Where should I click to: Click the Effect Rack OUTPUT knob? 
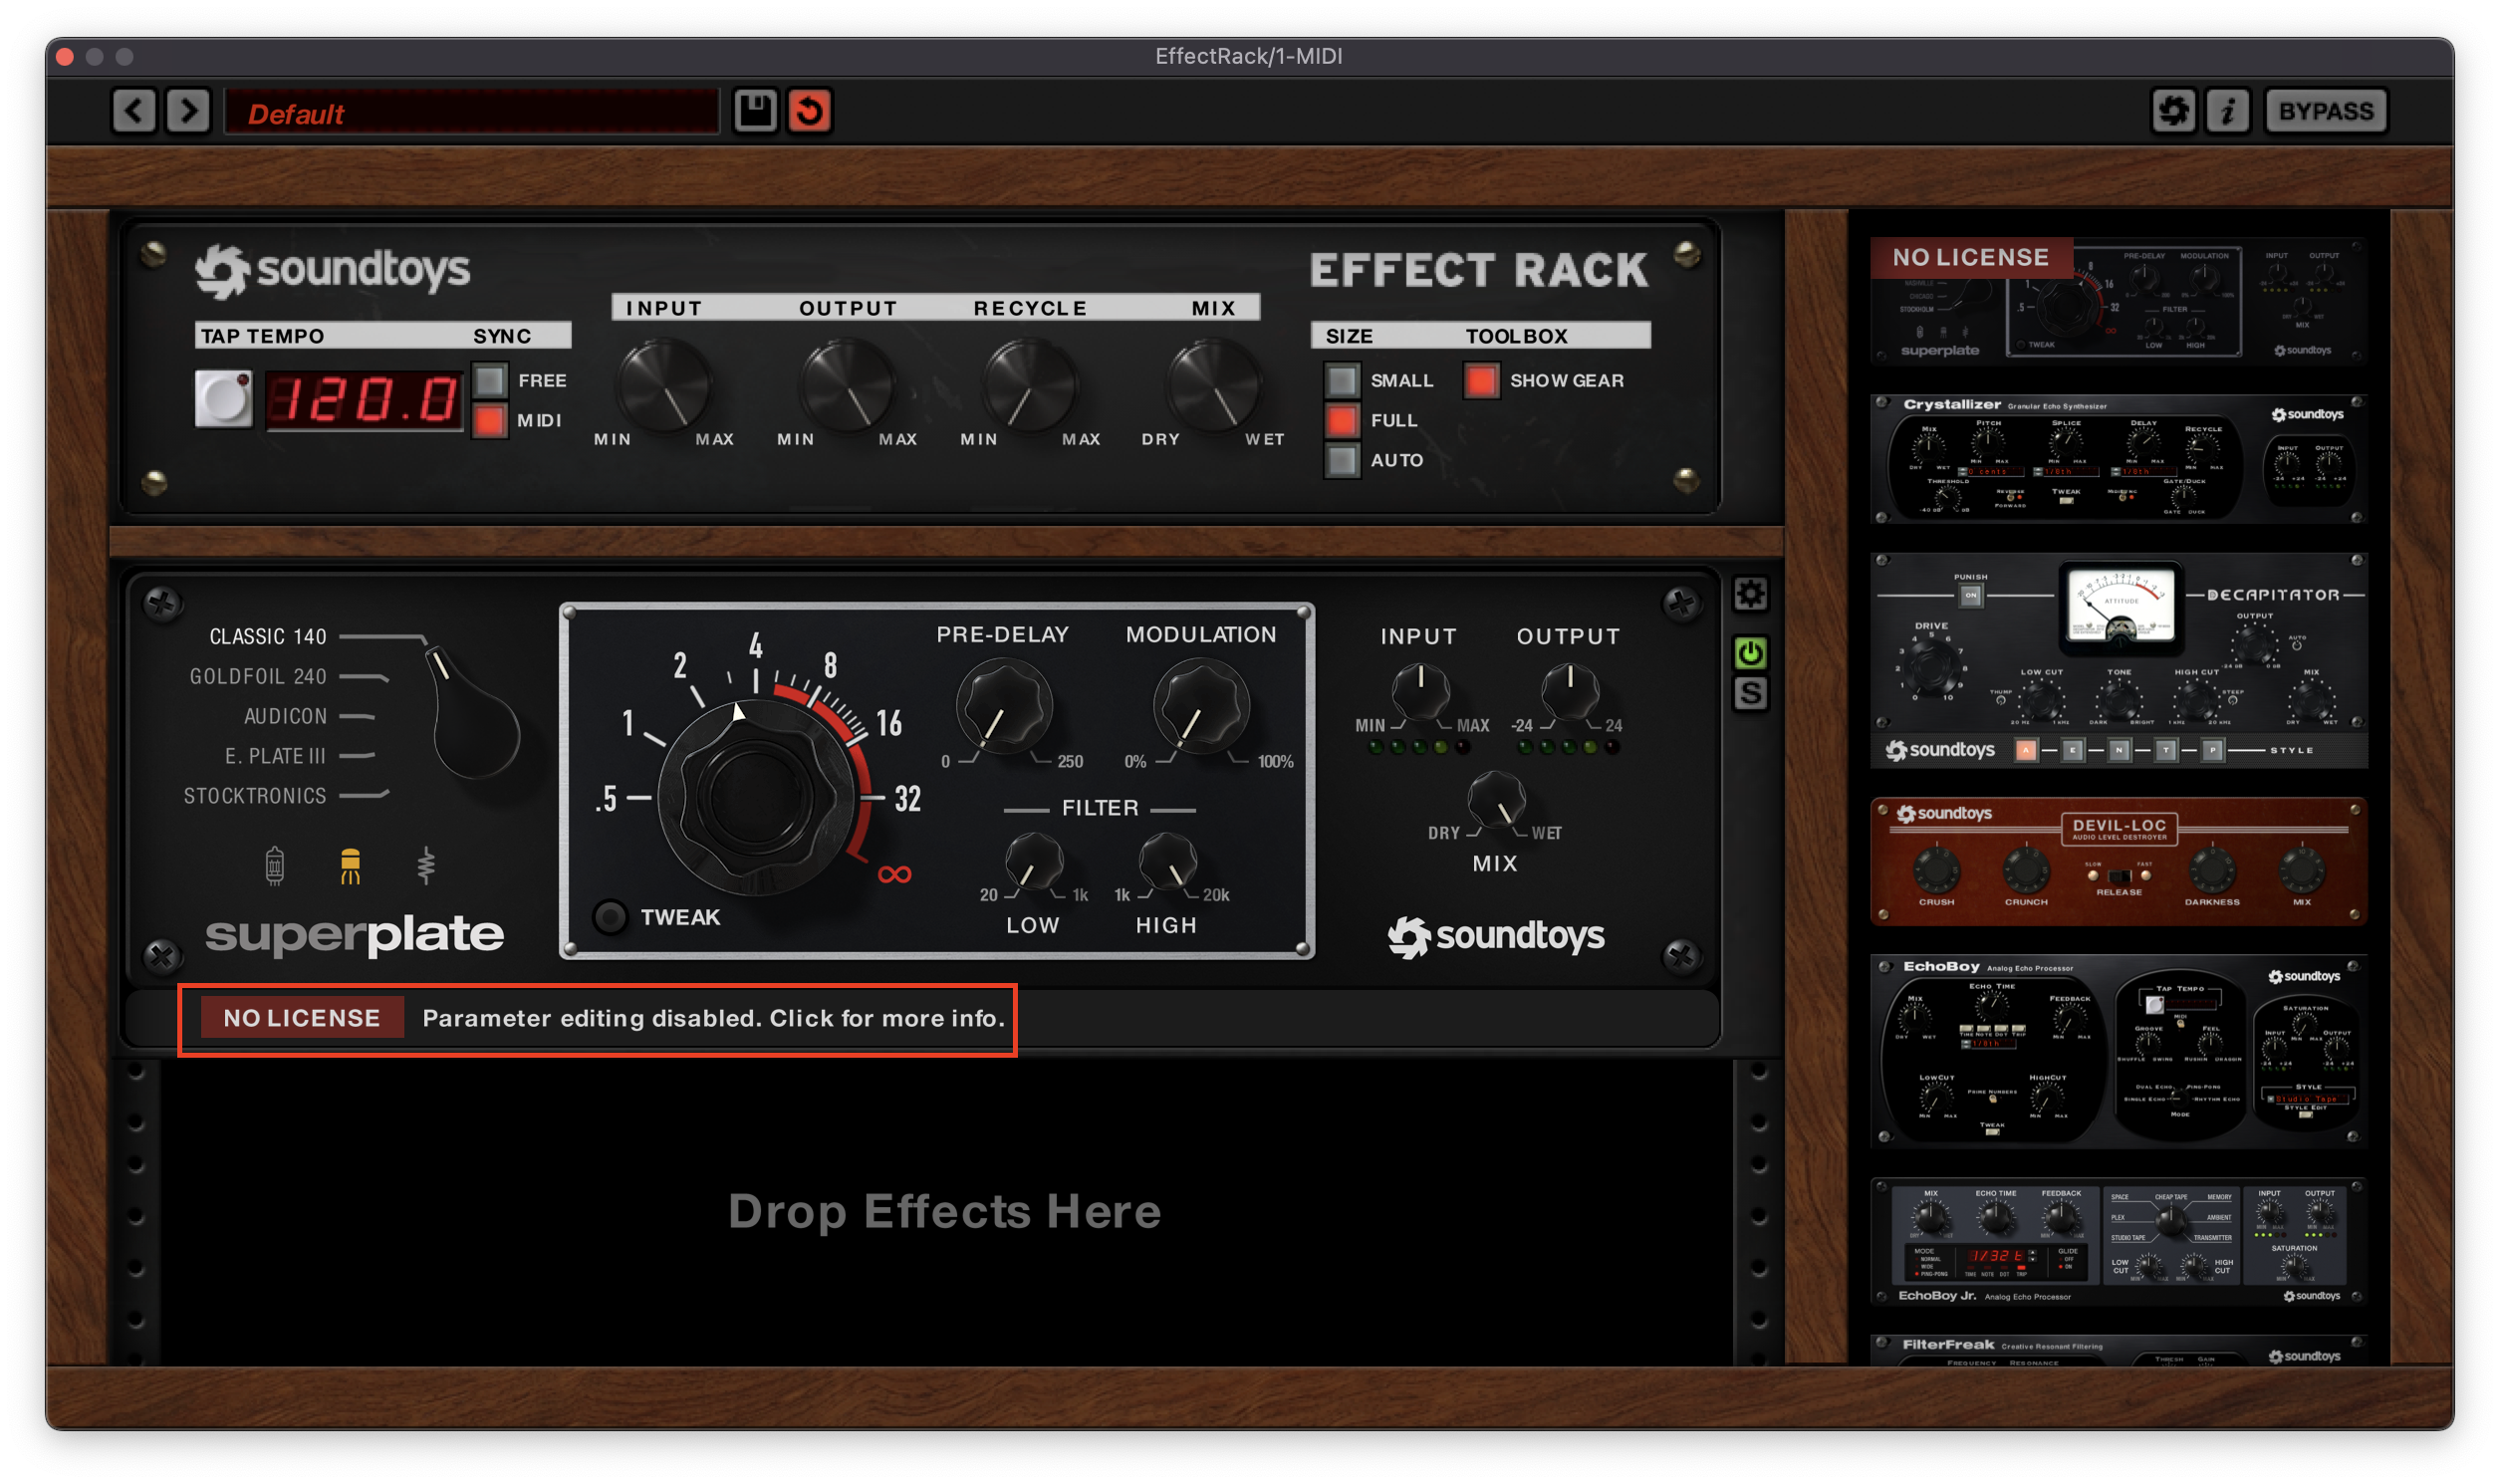[x=847, y=385]
